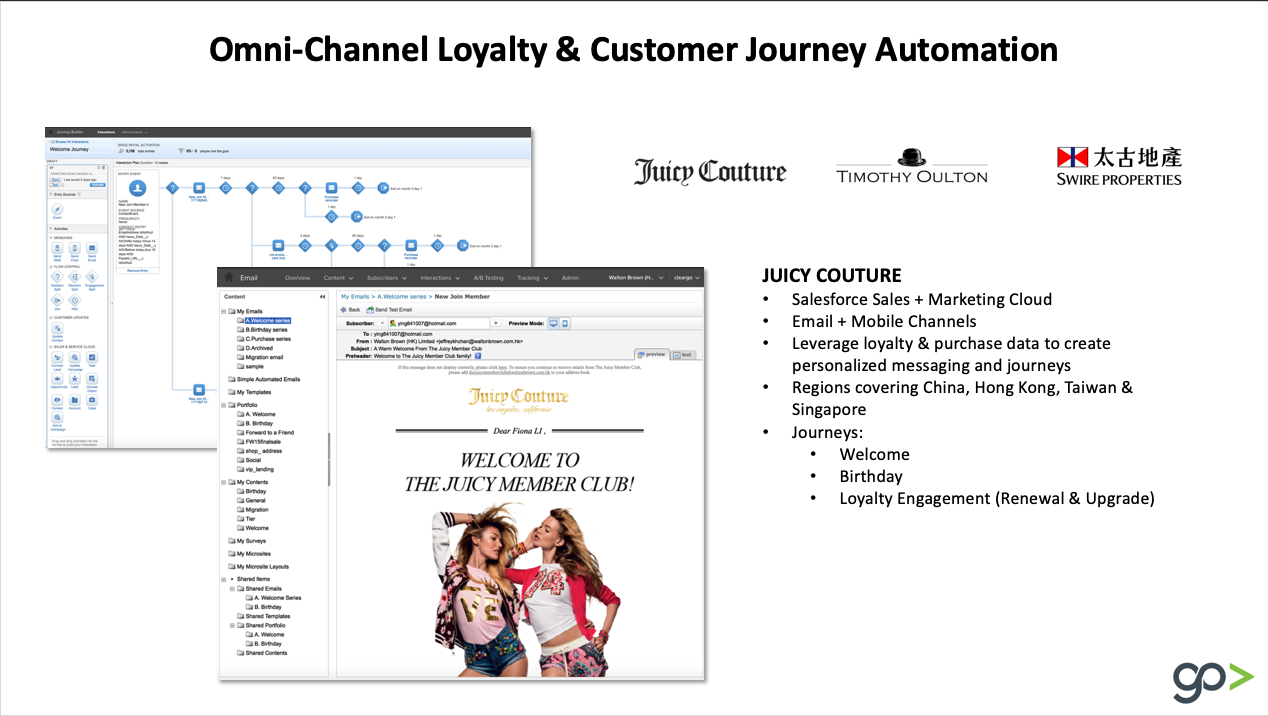Click the subscriber email field
This screenshot has width=1268, height=716.
coord(439,323)
